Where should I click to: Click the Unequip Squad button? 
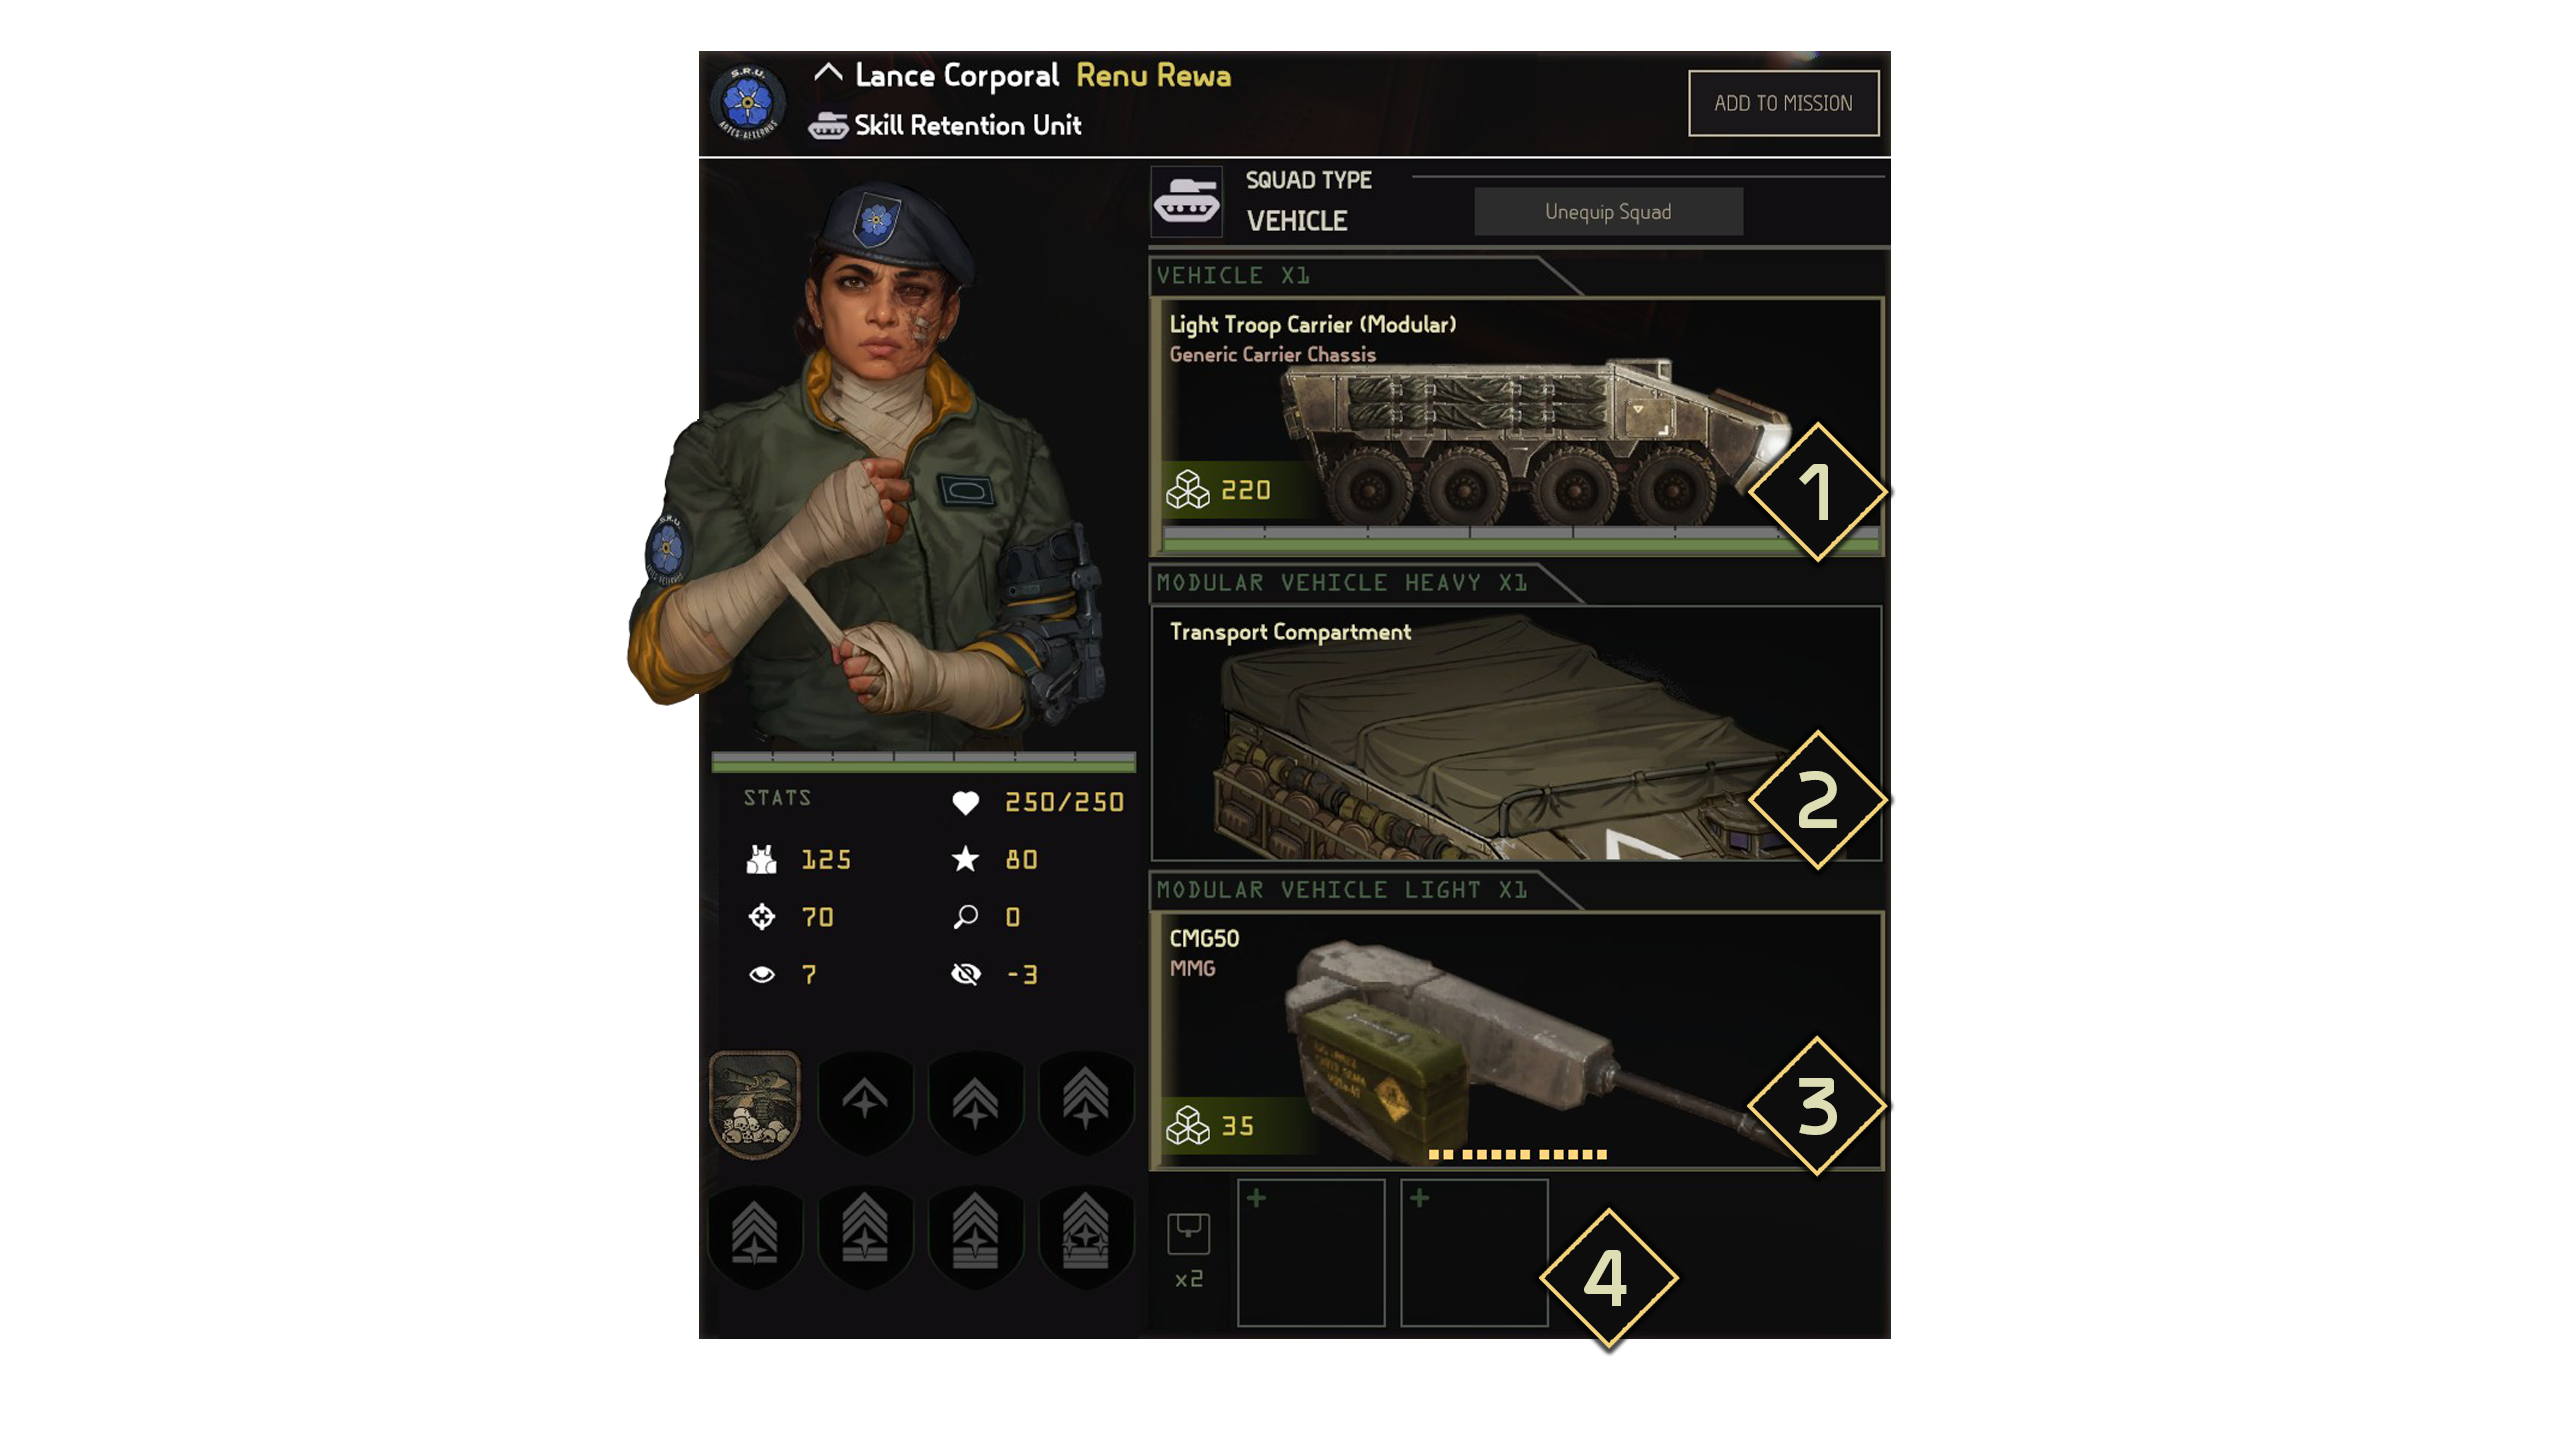[x=1608, y=212]
